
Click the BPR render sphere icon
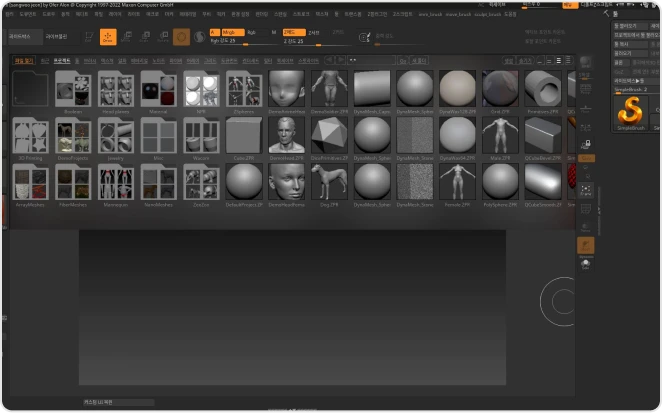click(586, 62)
